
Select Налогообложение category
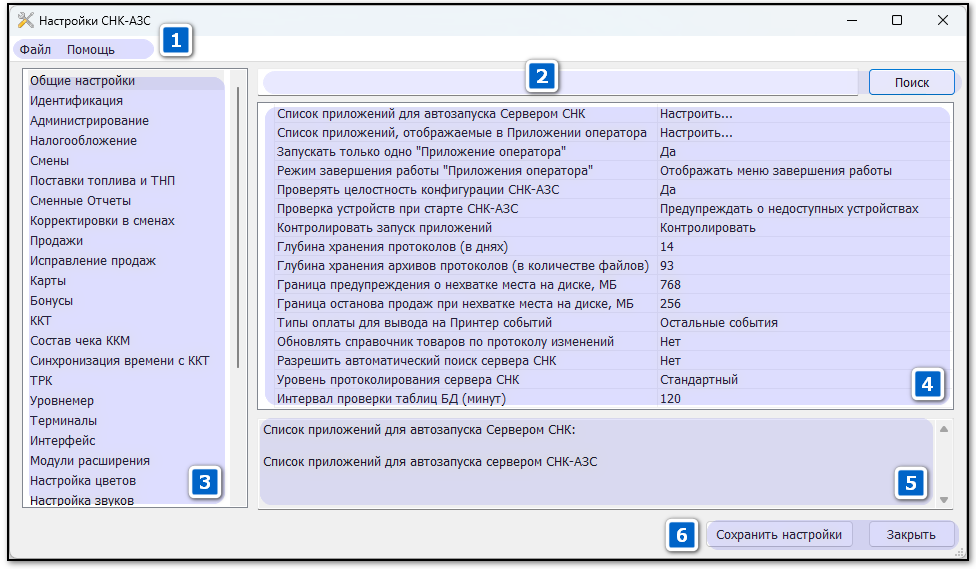pyautogui.click(x=84, y=141)
